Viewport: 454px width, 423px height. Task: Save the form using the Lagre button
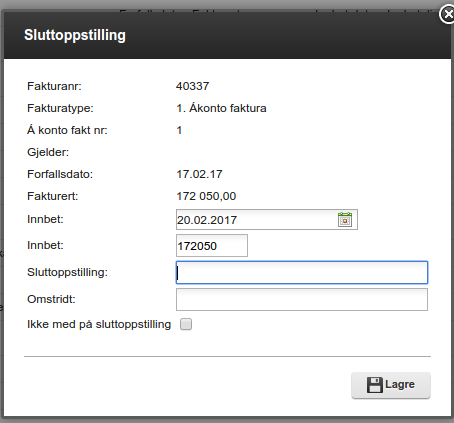point(391,385)
